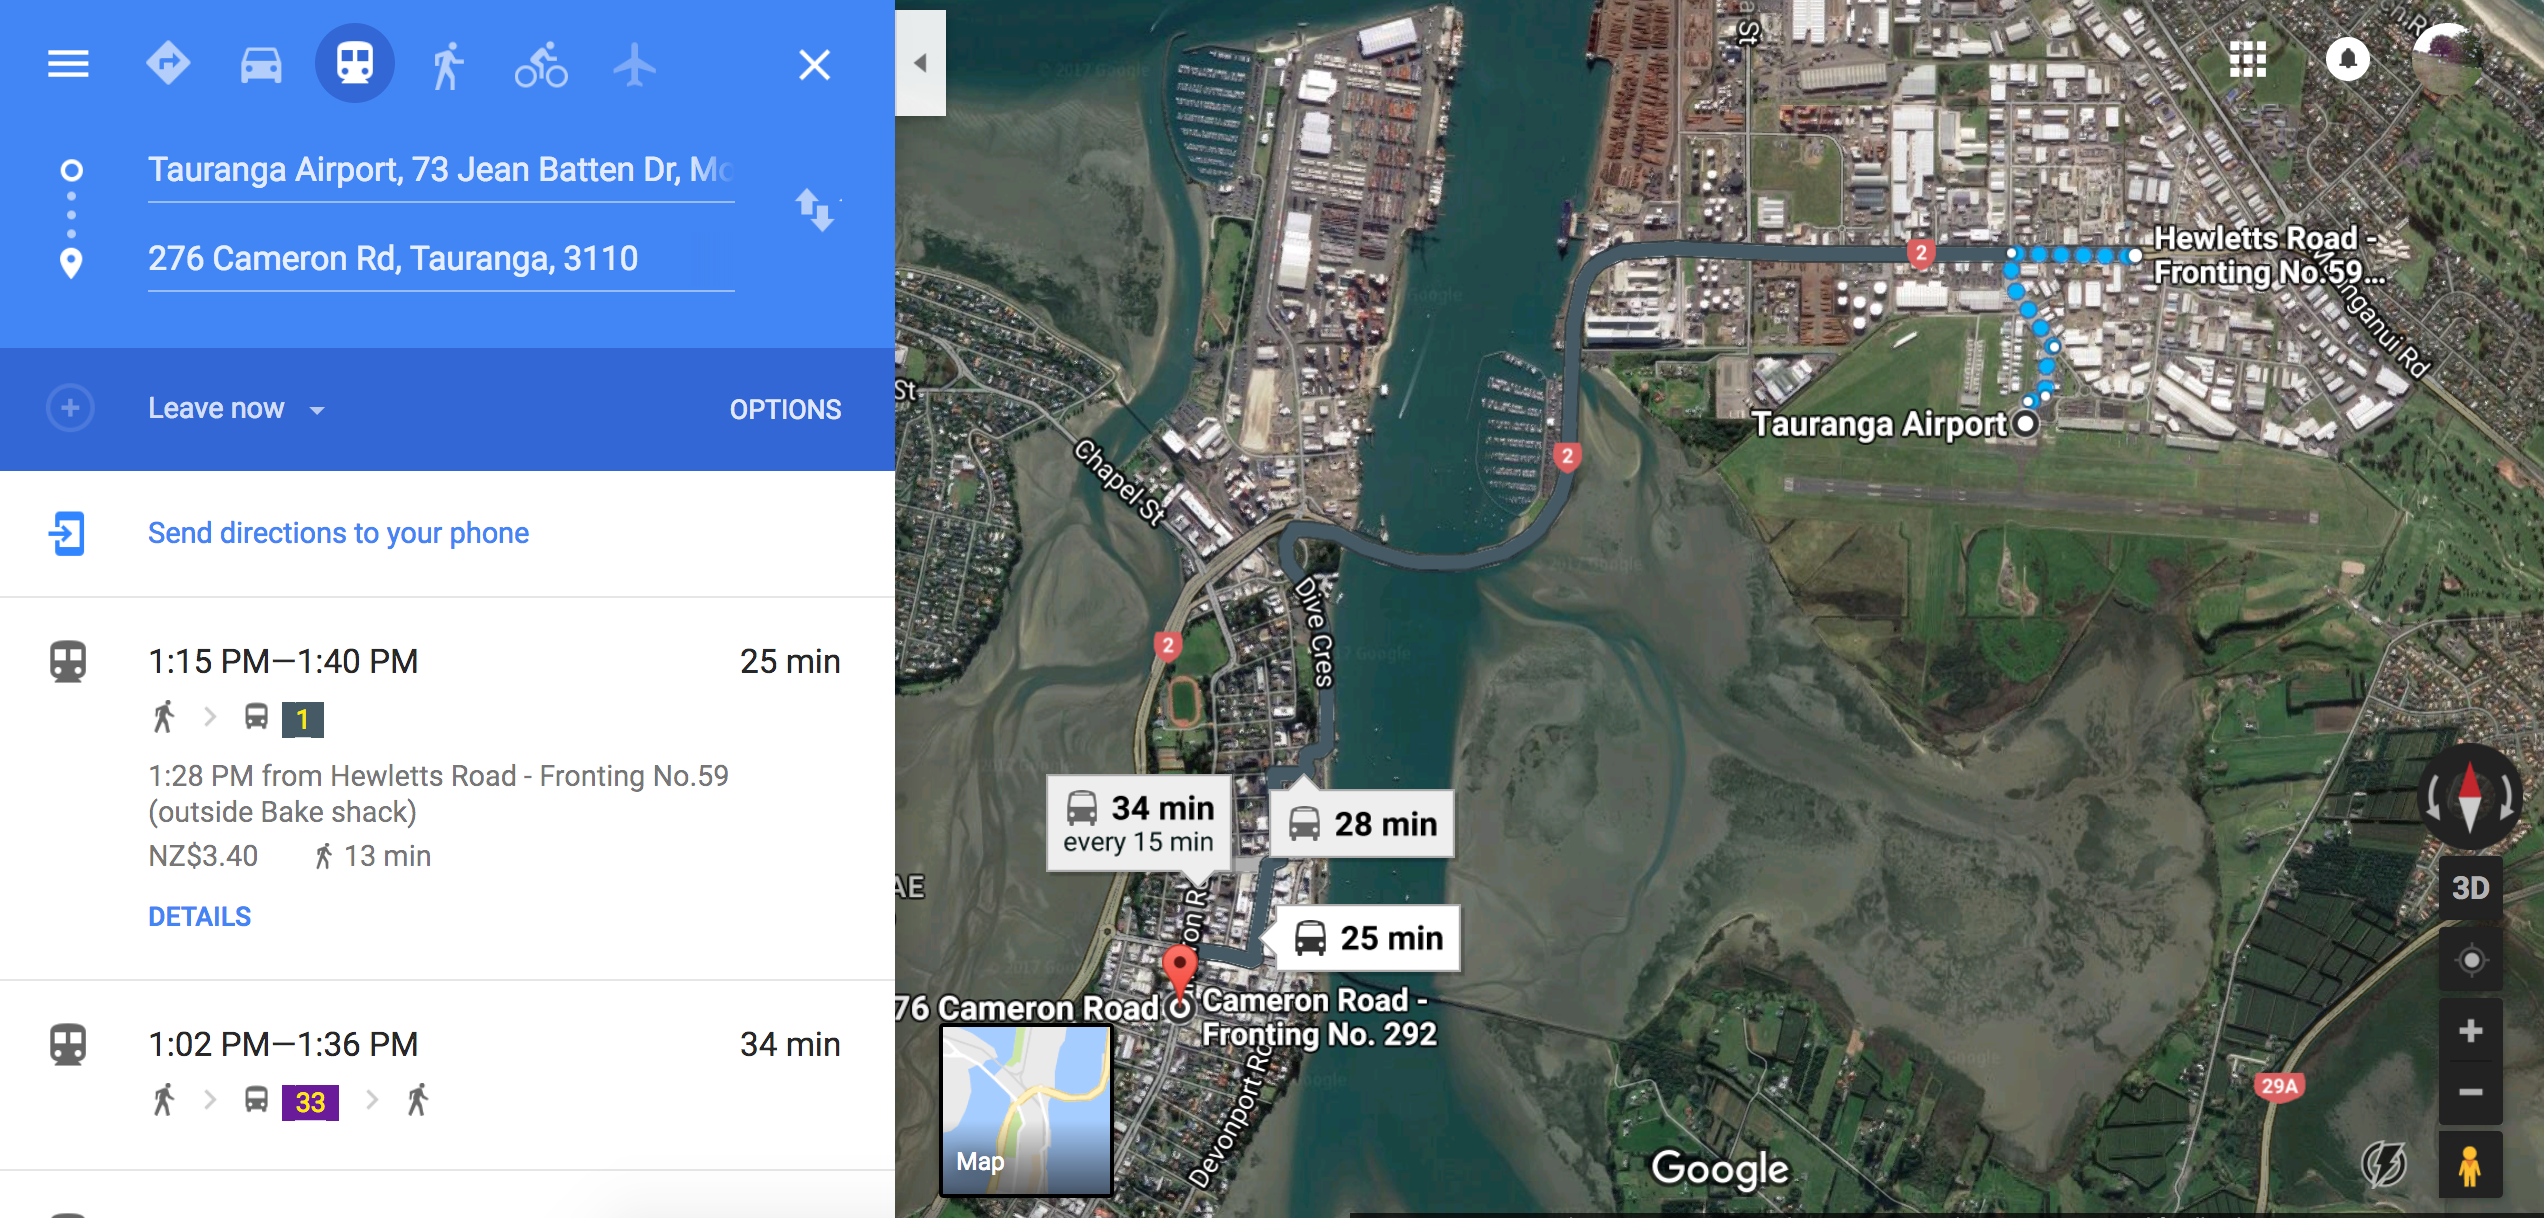Open the transit OPTIONS
Viewport: 2544px width, 1218px height.
point(785,409)
